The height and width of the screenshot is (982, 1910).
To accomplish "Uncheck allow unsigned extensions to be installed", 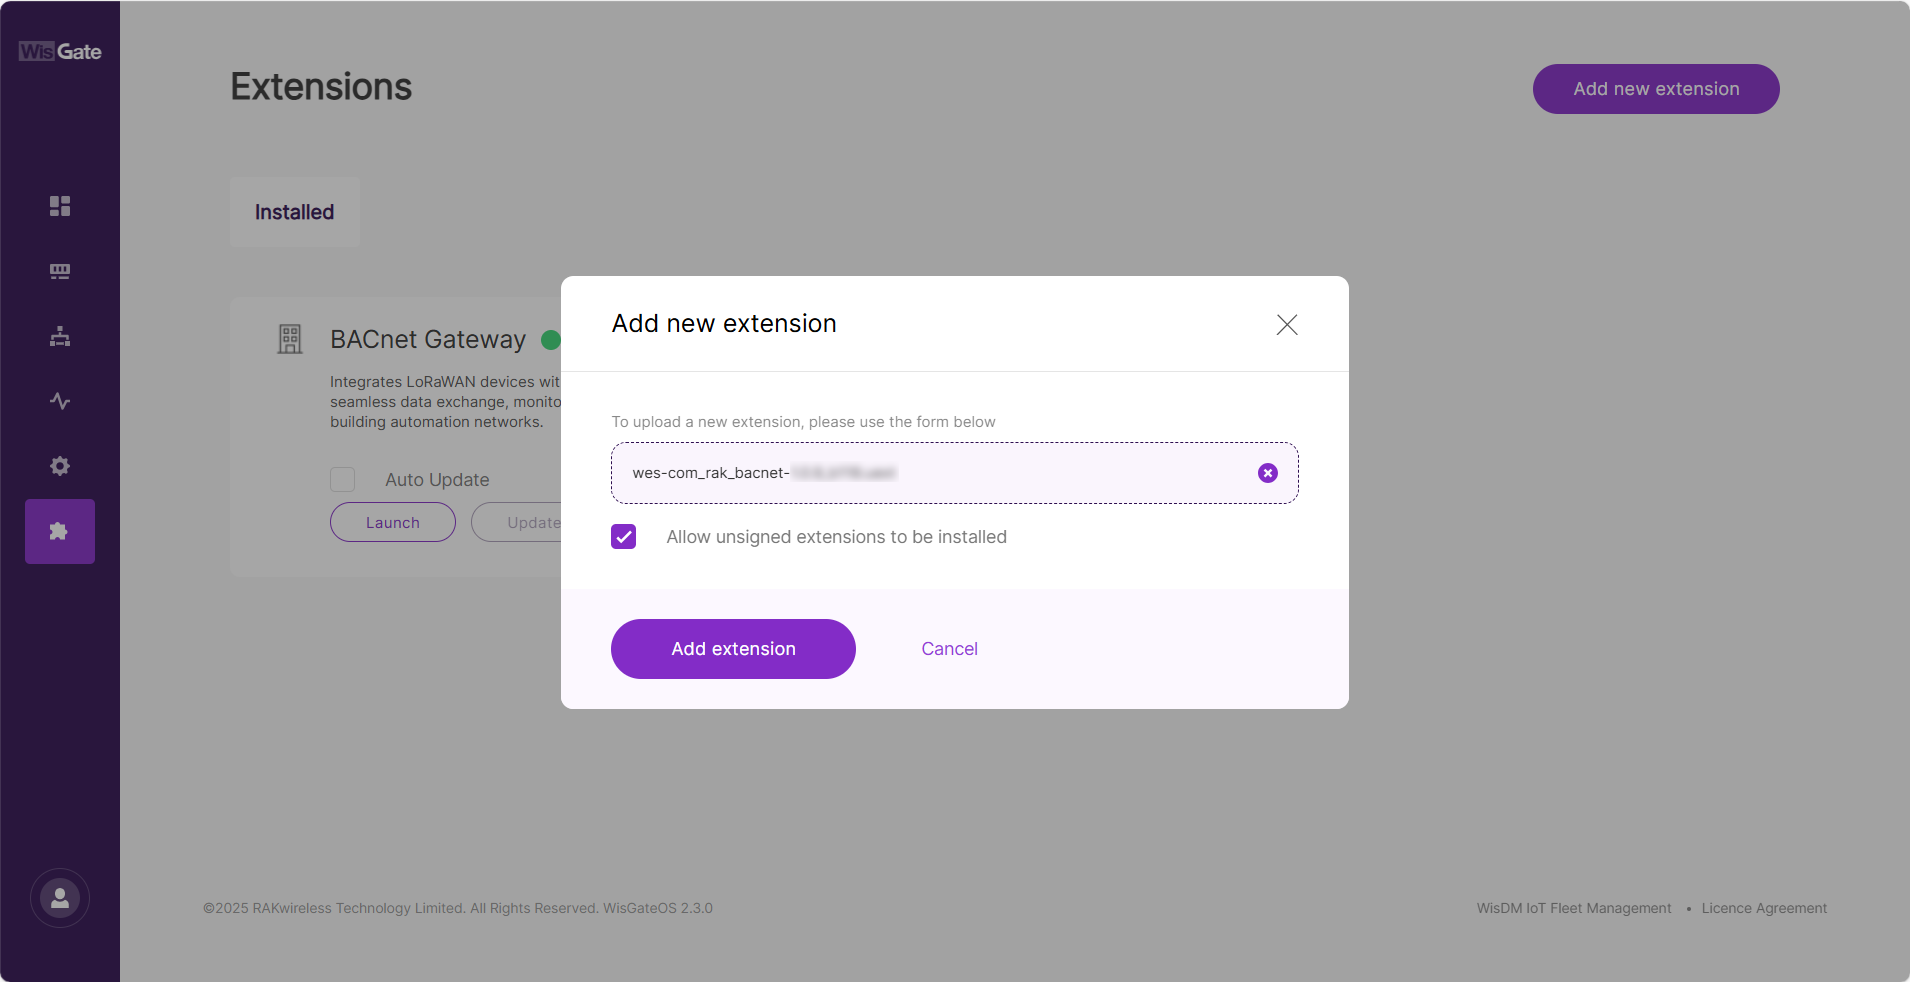I will 622,537.
